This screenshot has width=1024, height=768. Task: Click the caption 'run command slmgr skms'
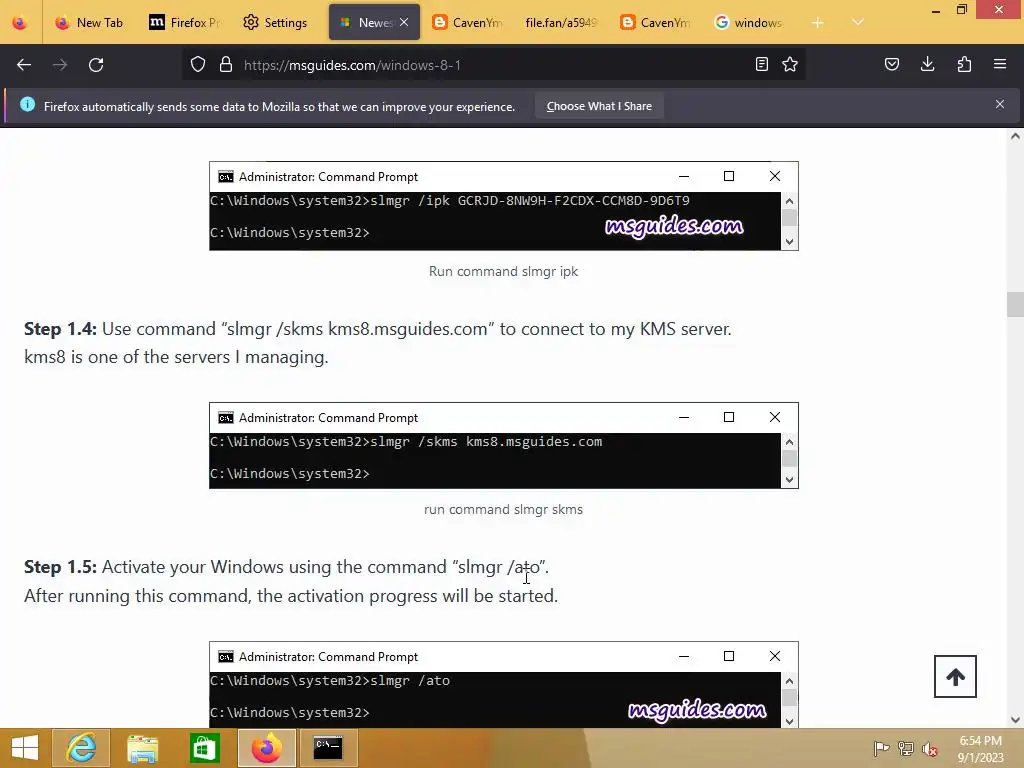tap(504, 509)
